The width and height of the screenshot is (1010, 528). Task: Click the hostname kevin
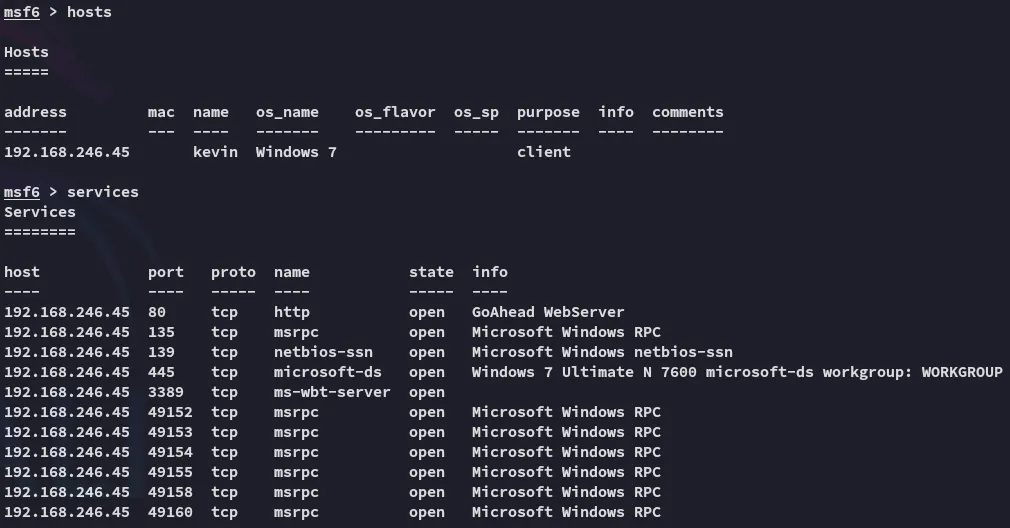click(x=215, y=152)
